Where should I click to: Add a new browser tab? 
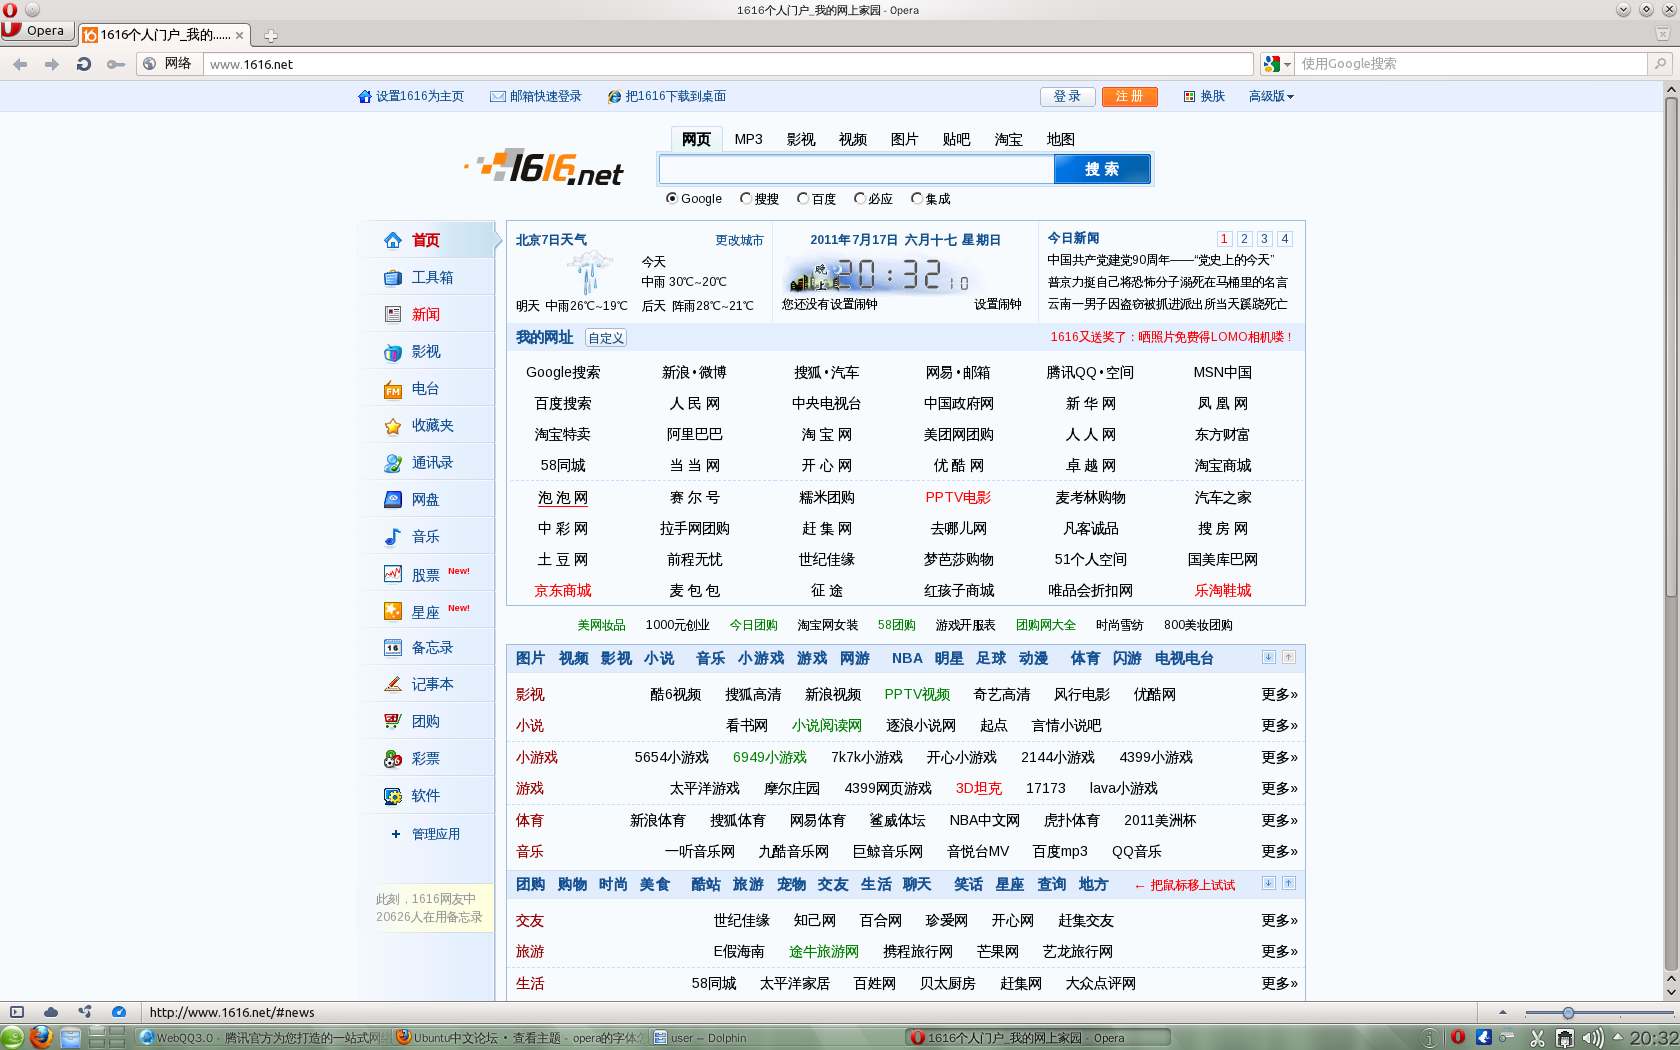click(270, 36)
